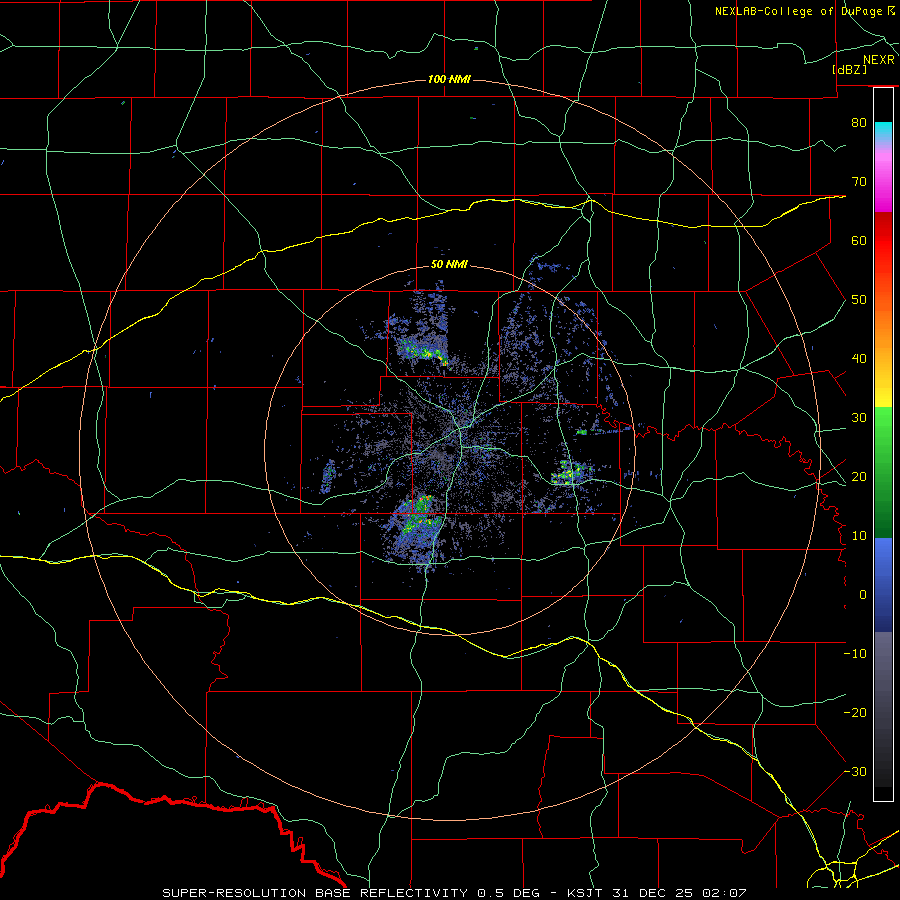Image resolution: width=900 pixels, height=900 pixels.
Task: Click the 10 dBZ scale value
Action: (859, 536)
